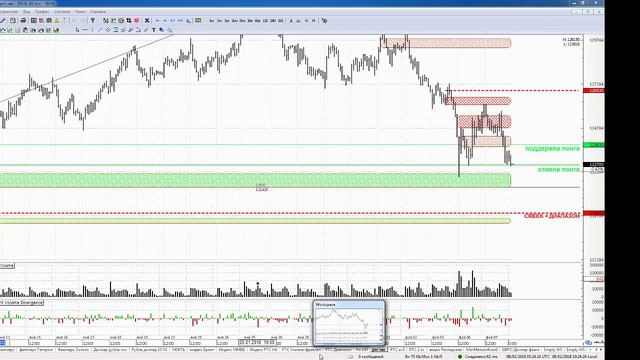The height and width of the screenshot is (360, 640).
Task: Open the Вид menu
Action: pyautogui.click(x=27, y=12)
